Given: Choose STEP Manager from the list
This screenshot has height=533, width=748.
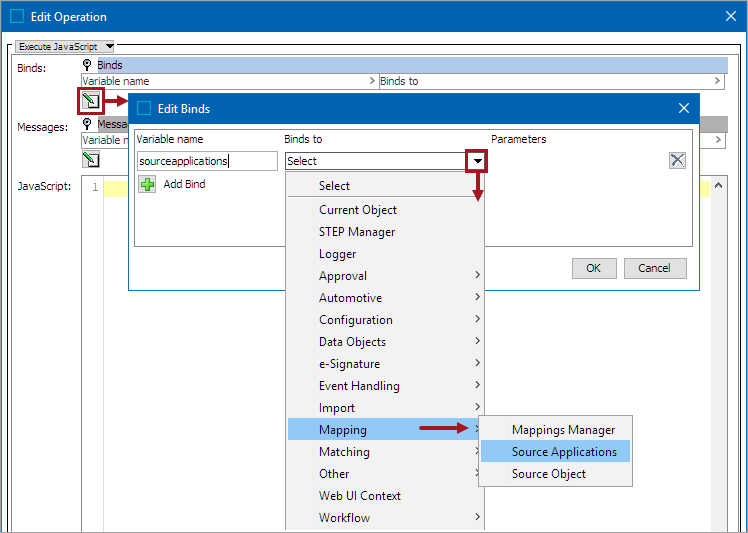Looking at the screenshot, I should pos(357,232).
